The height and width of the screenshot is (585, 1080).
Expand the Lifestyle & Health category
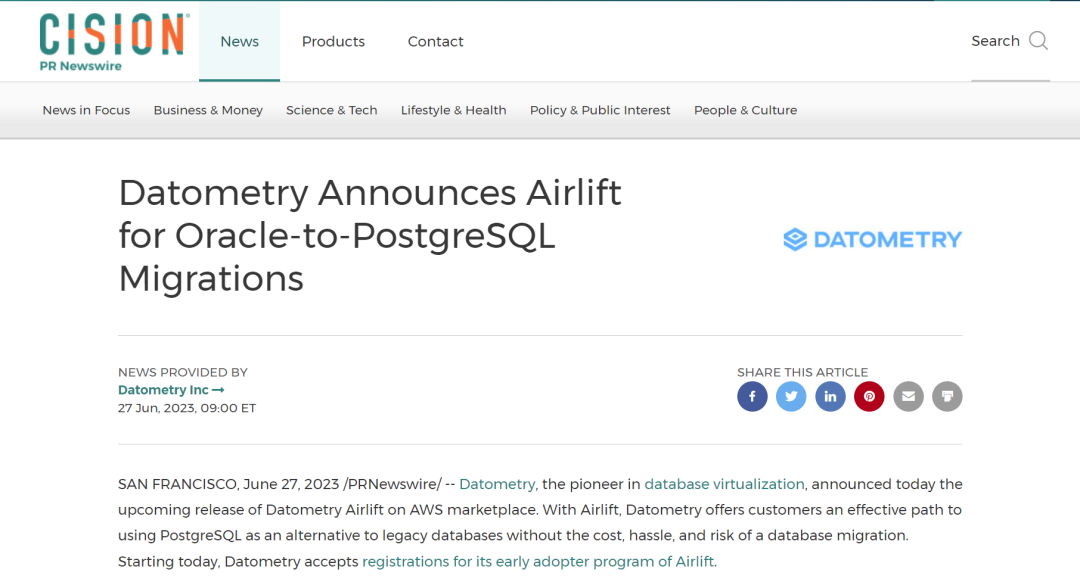[x=453, y=110]
